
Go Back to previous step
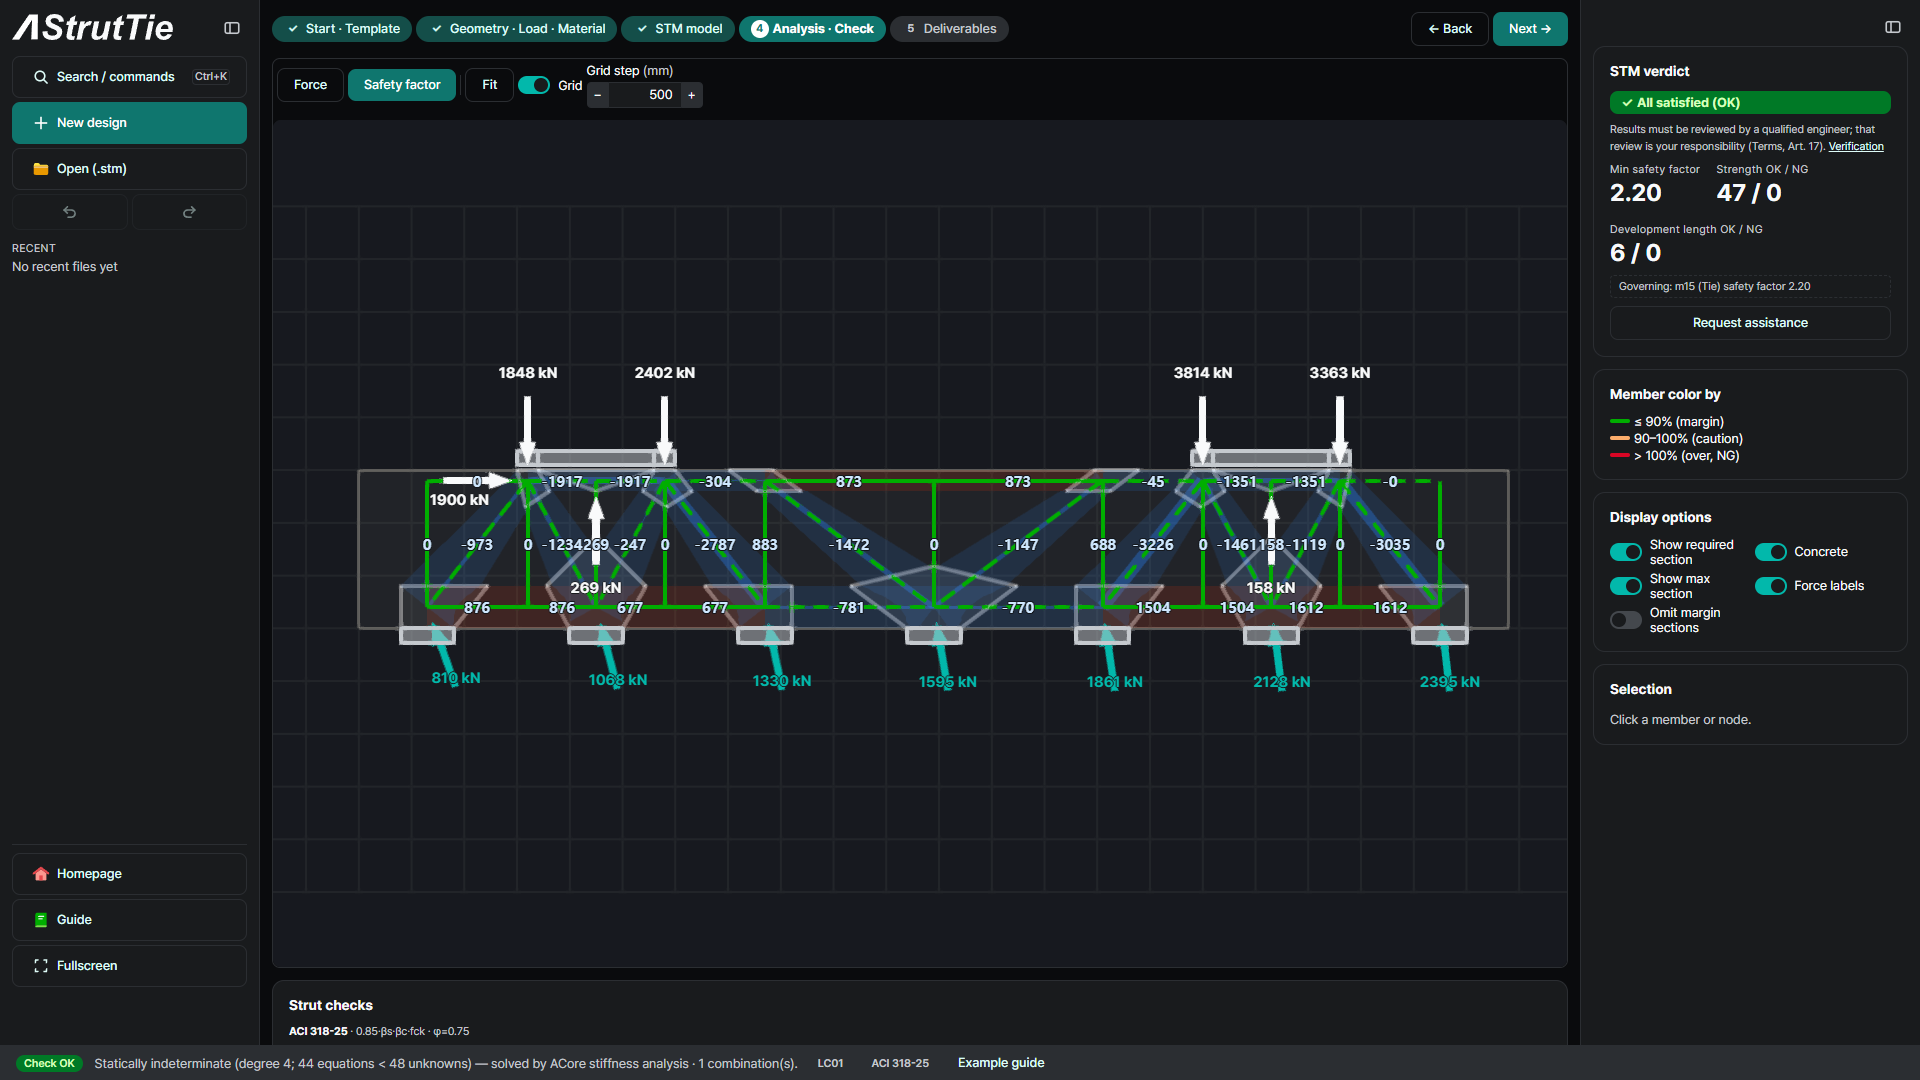(x=1450, y=29)
